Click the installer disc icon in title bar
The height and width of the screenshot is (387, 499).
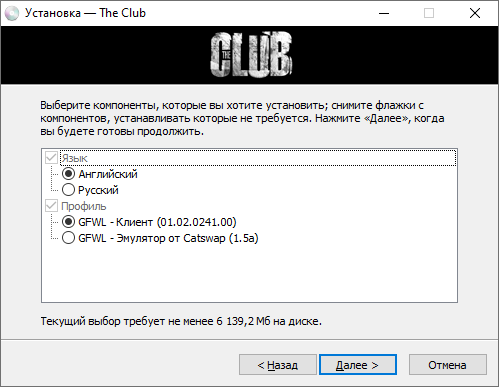[12, 13]
